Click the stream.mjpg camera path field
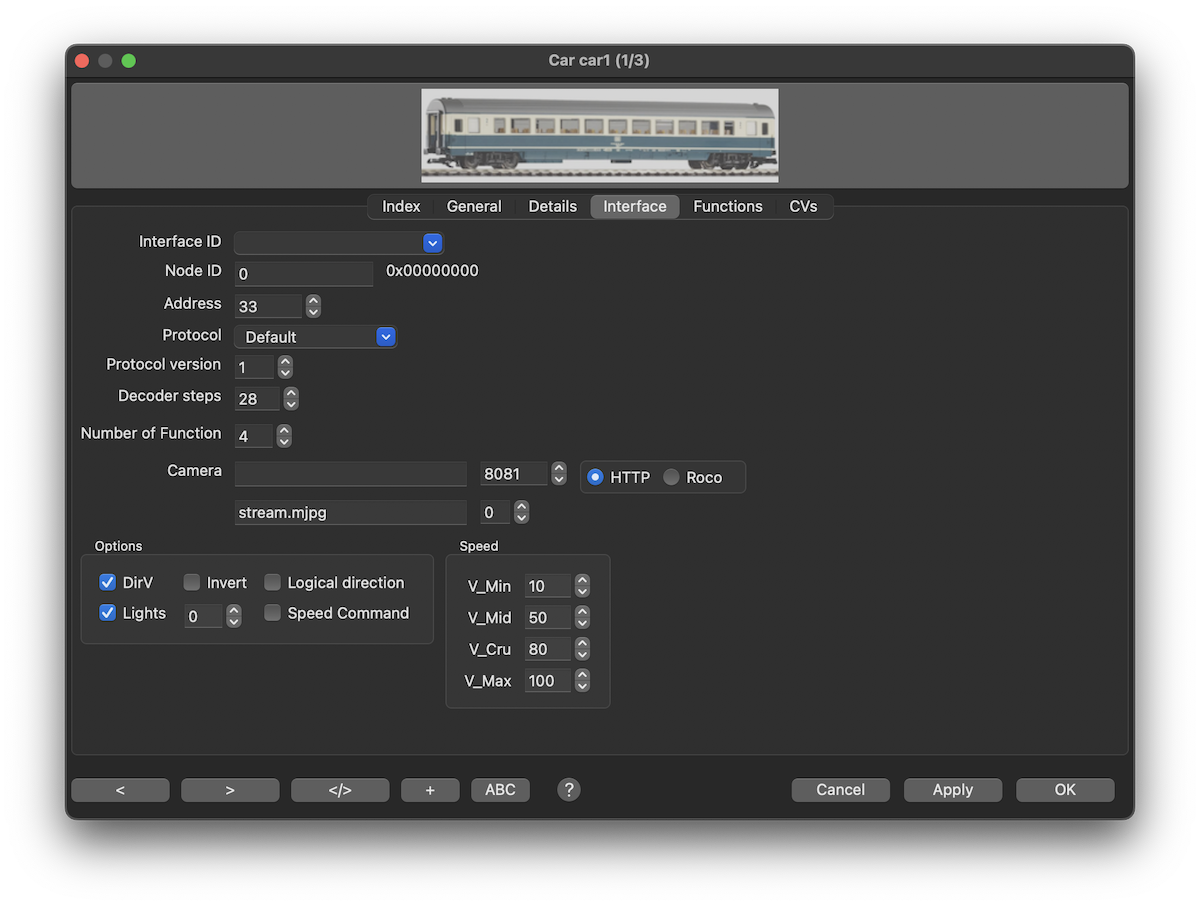Image resolution: width=1200 pixels, height=906 pixels. (350, 512)
